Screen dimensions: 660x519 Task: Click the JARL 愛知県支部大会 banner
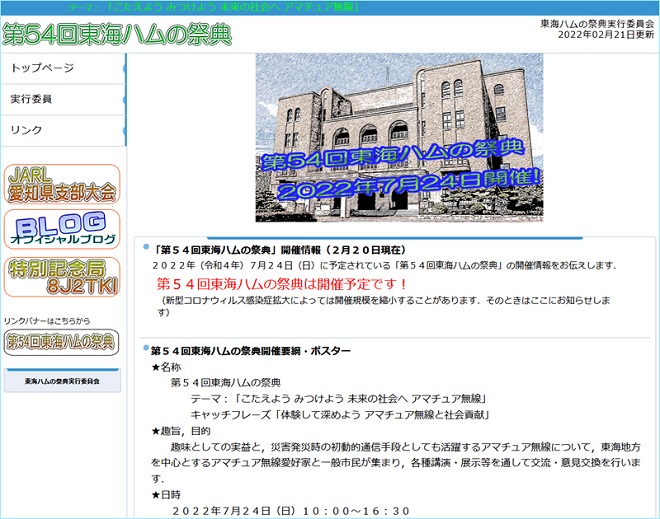pyautogui.click(x=62, y=184)
